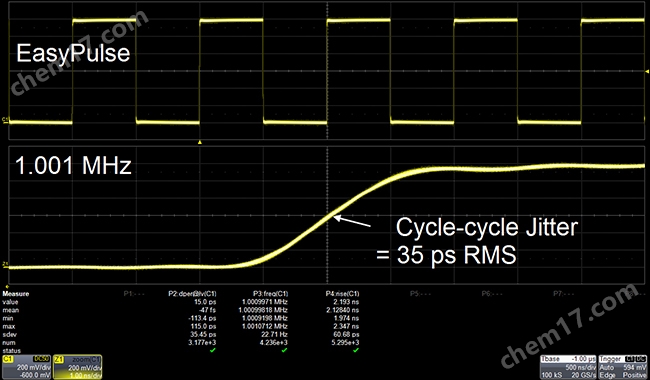Click the P4 min 1.974 ns

pos(347,318)
